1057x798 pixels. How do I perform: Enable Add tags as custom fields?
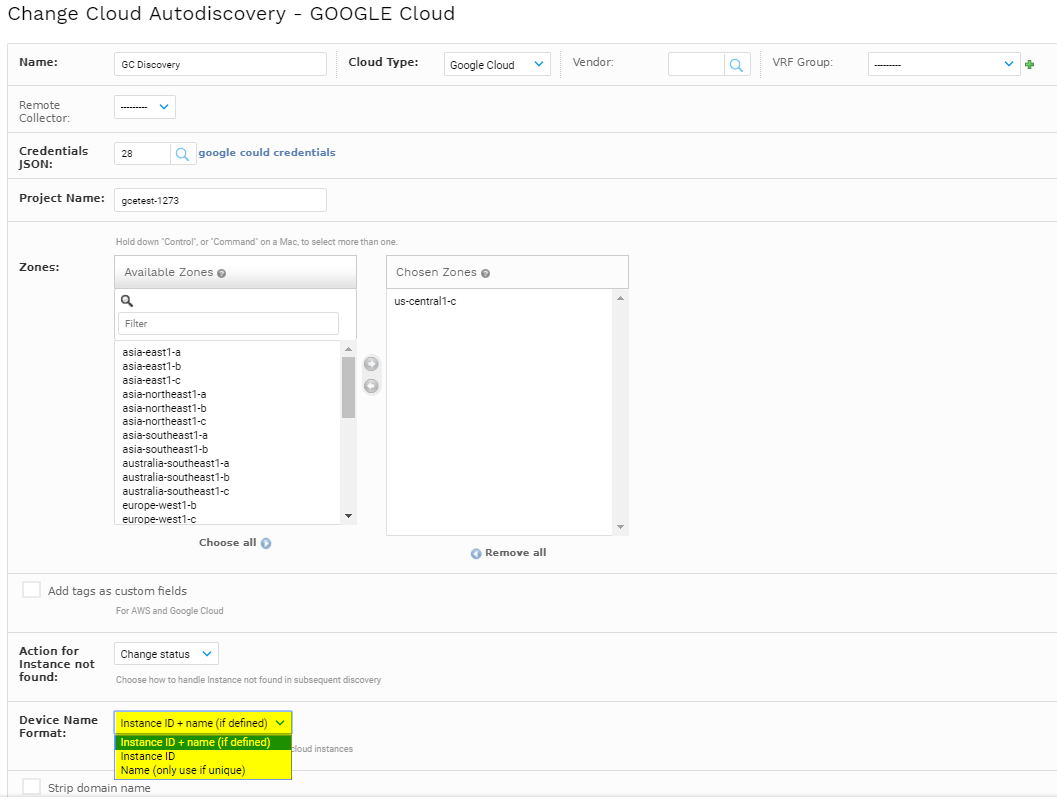pos(31,589)
